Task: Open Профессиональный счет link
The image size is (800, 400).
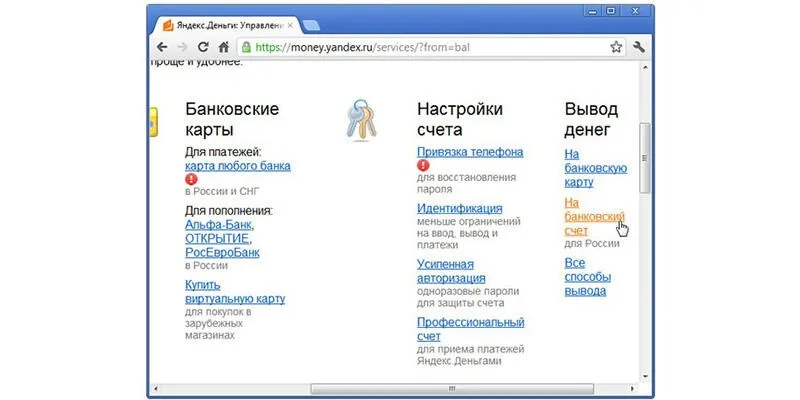Action: pos(471,329)
